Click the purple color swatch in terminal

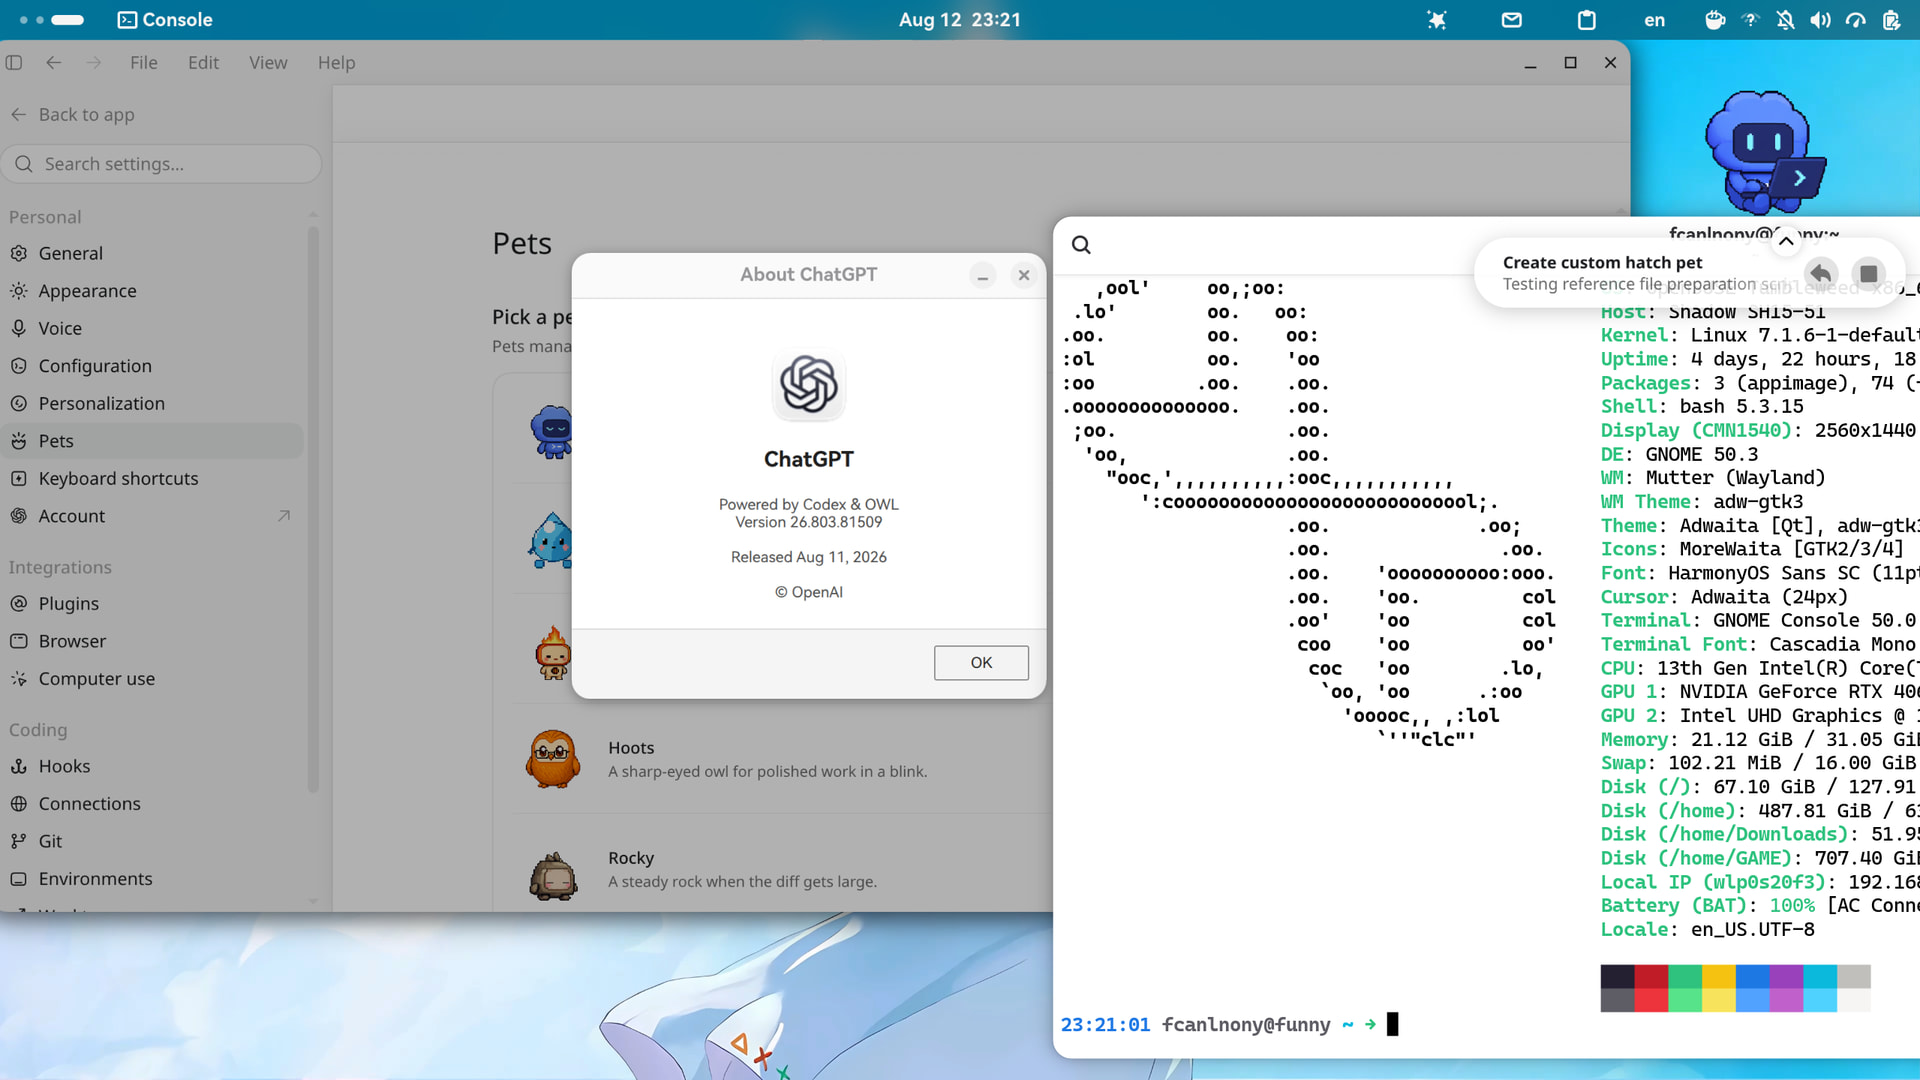1786,976
